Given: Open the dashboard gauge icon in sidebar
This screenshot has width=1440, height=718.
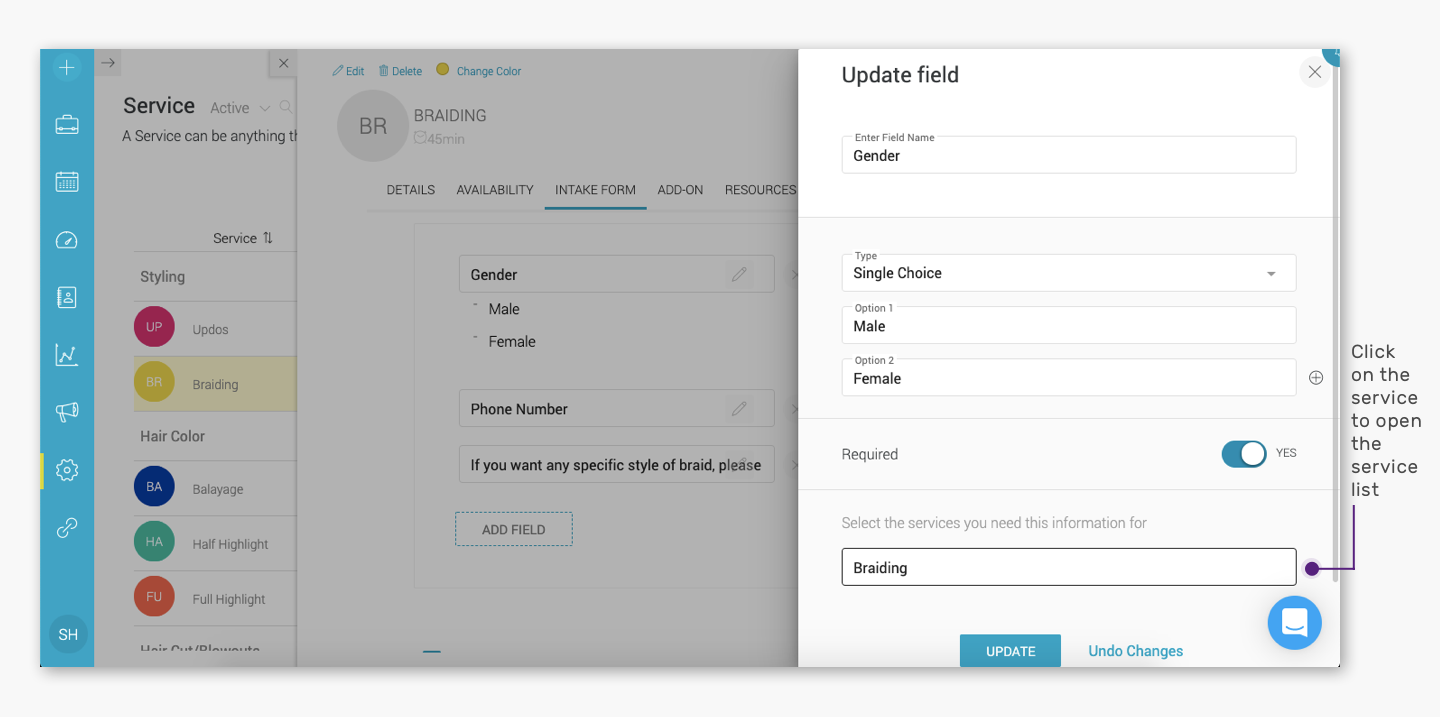Looking at the screenshot, I should (x=67, y=240).
